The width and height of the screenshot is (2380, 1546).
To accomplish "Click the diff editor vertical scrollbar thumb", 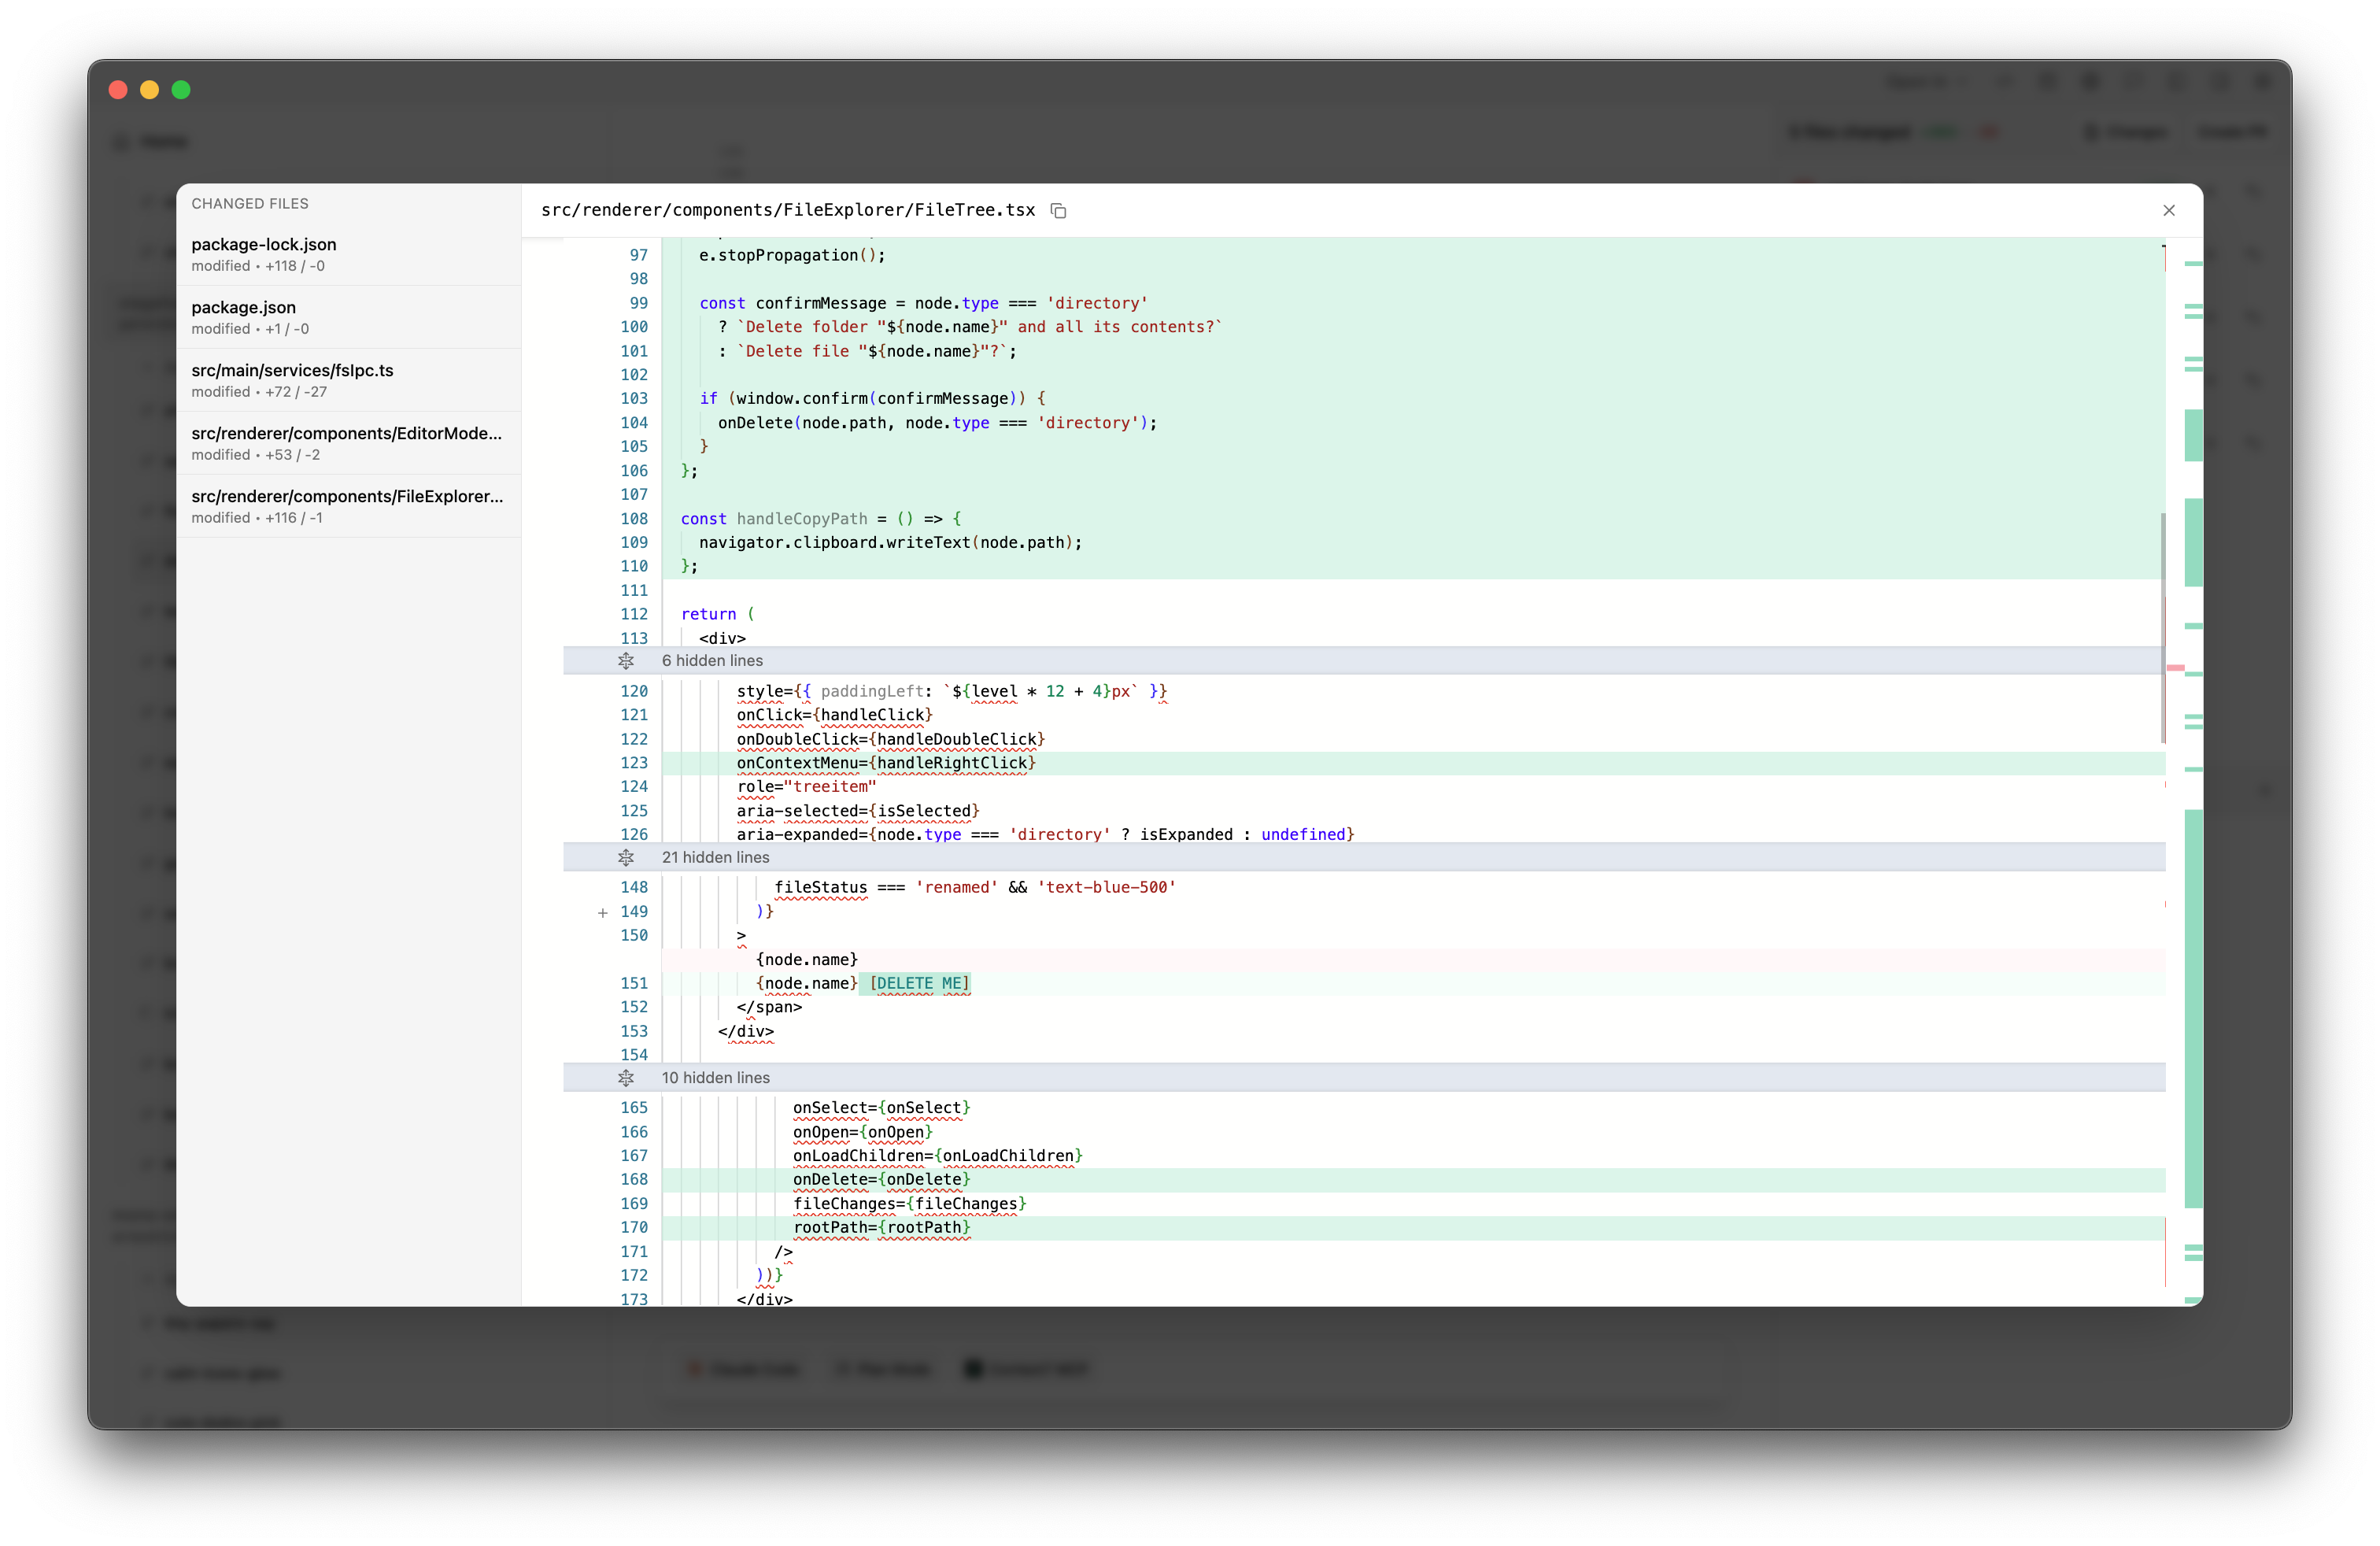I will click(x=2163, y=627).
